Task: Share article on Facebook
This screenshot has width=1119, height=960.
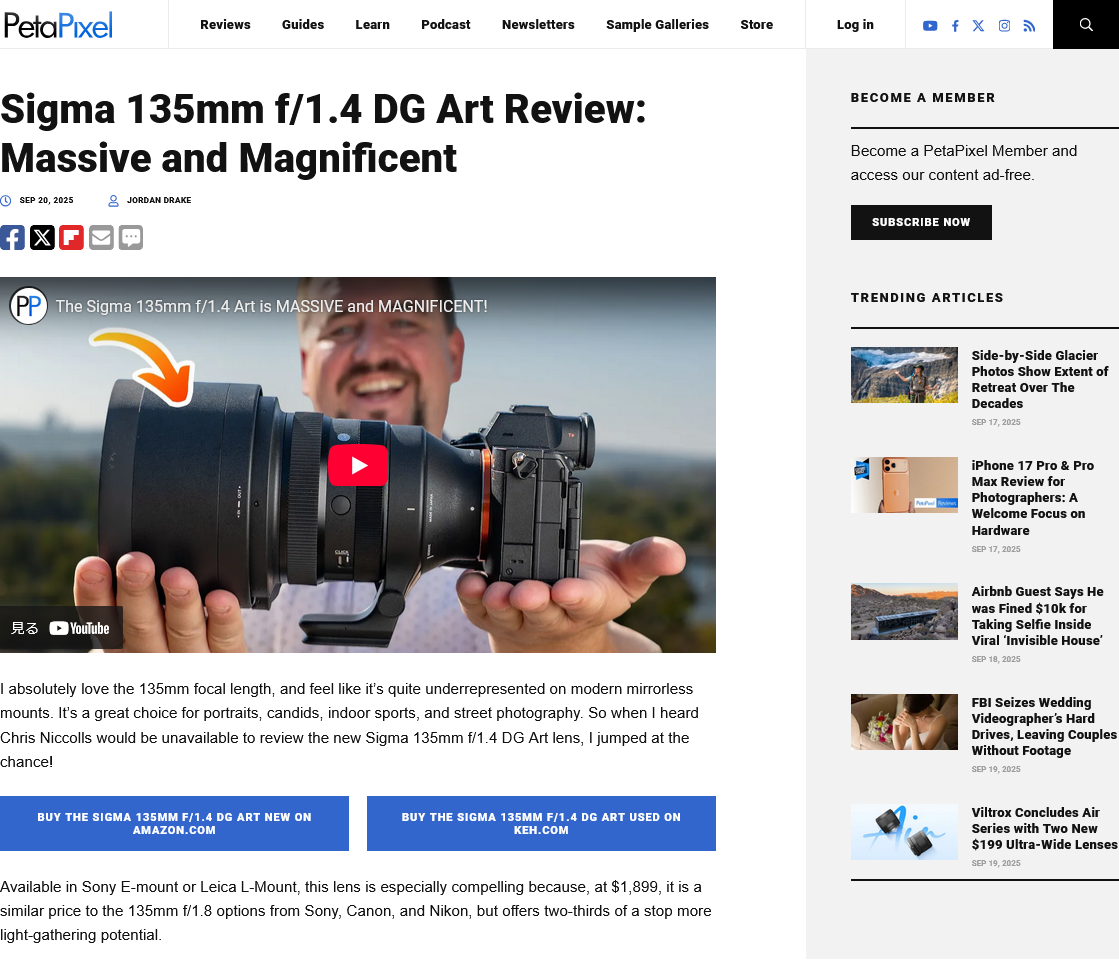Action: [12, 237]
